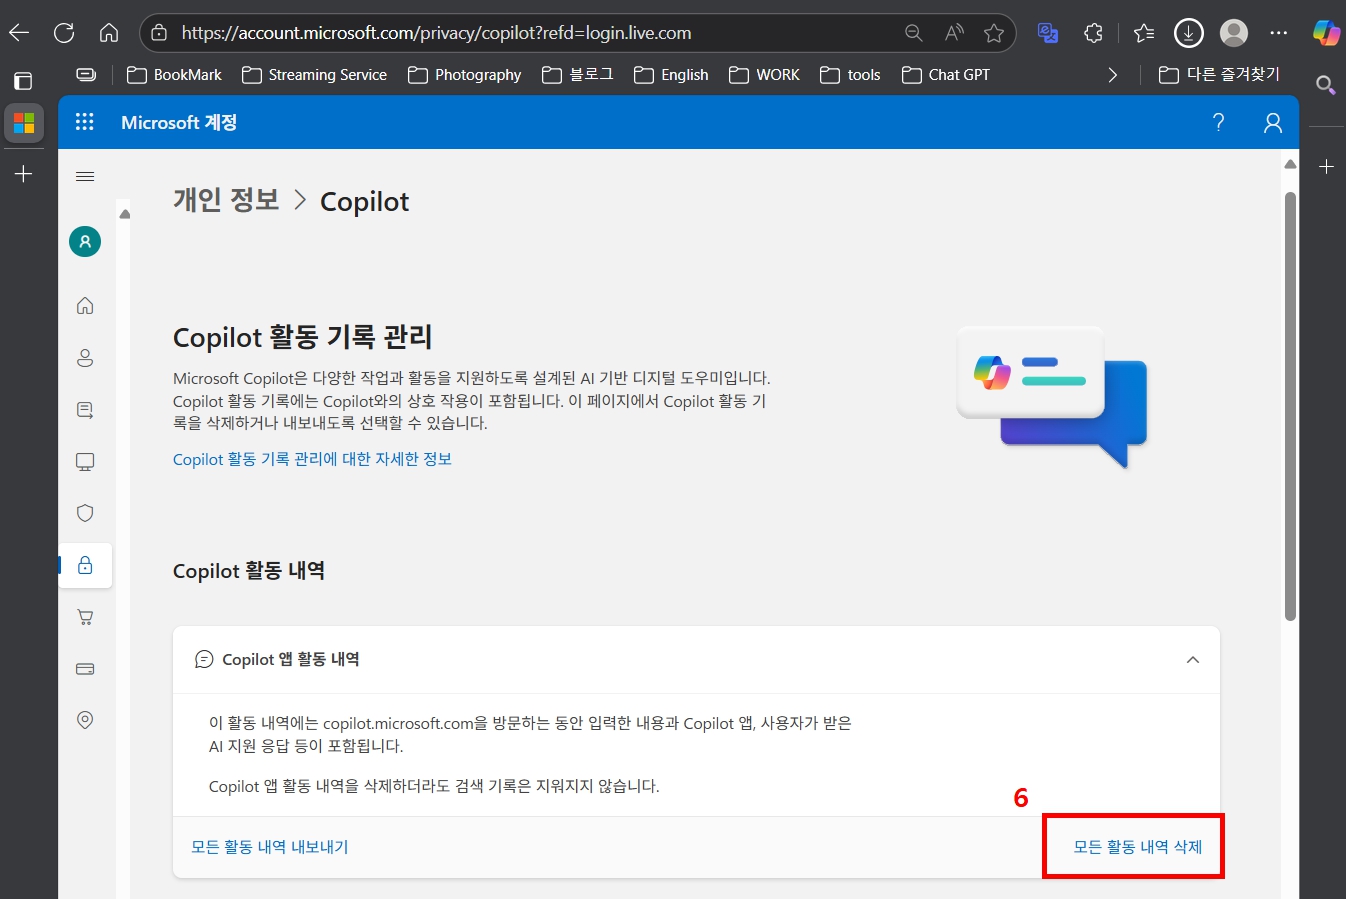
Task: Activate the read aloud icon
Action: click(x=954, y=33)
